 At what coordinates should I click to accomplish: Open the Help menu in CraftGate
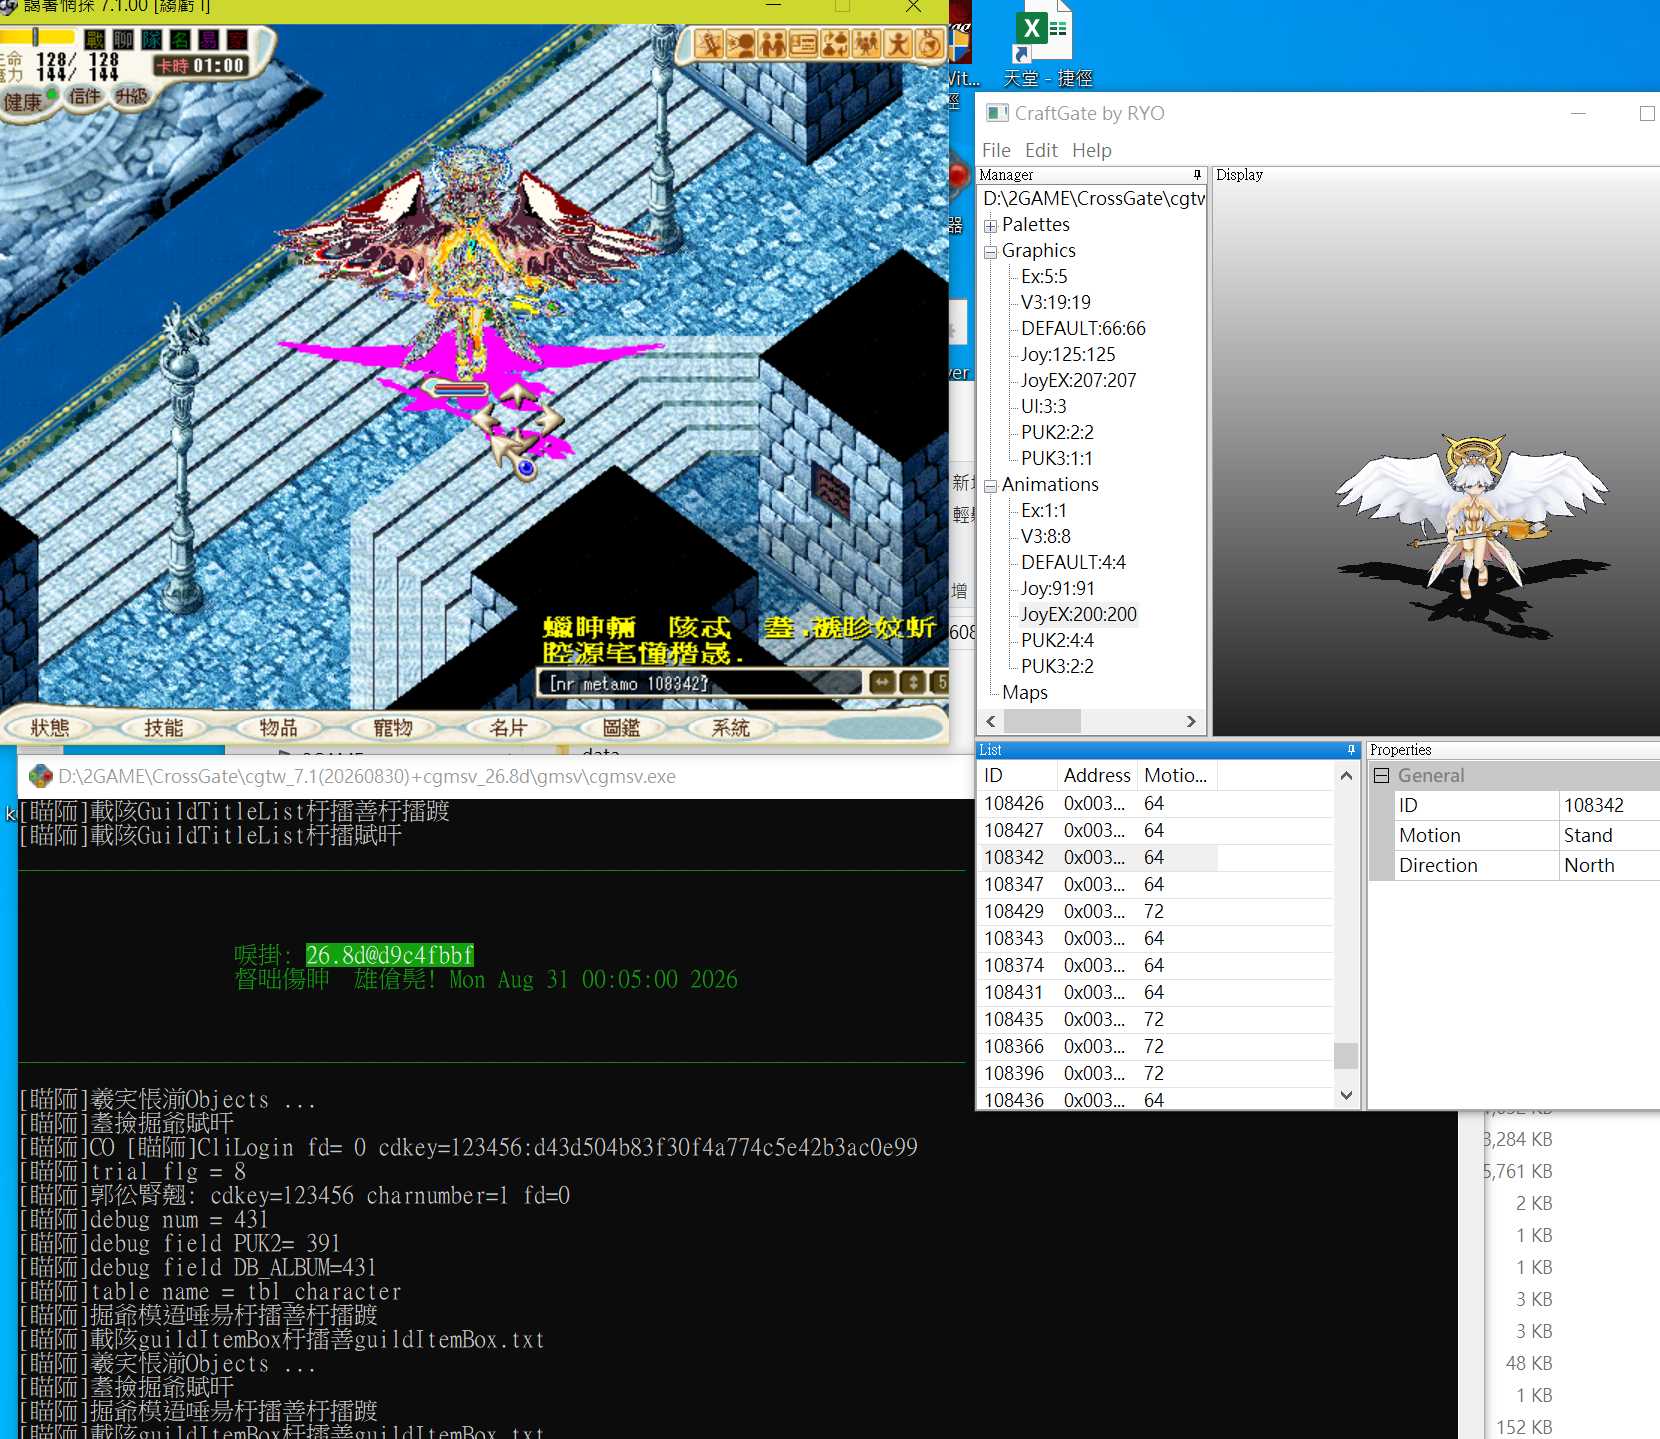click(1091, 150)
